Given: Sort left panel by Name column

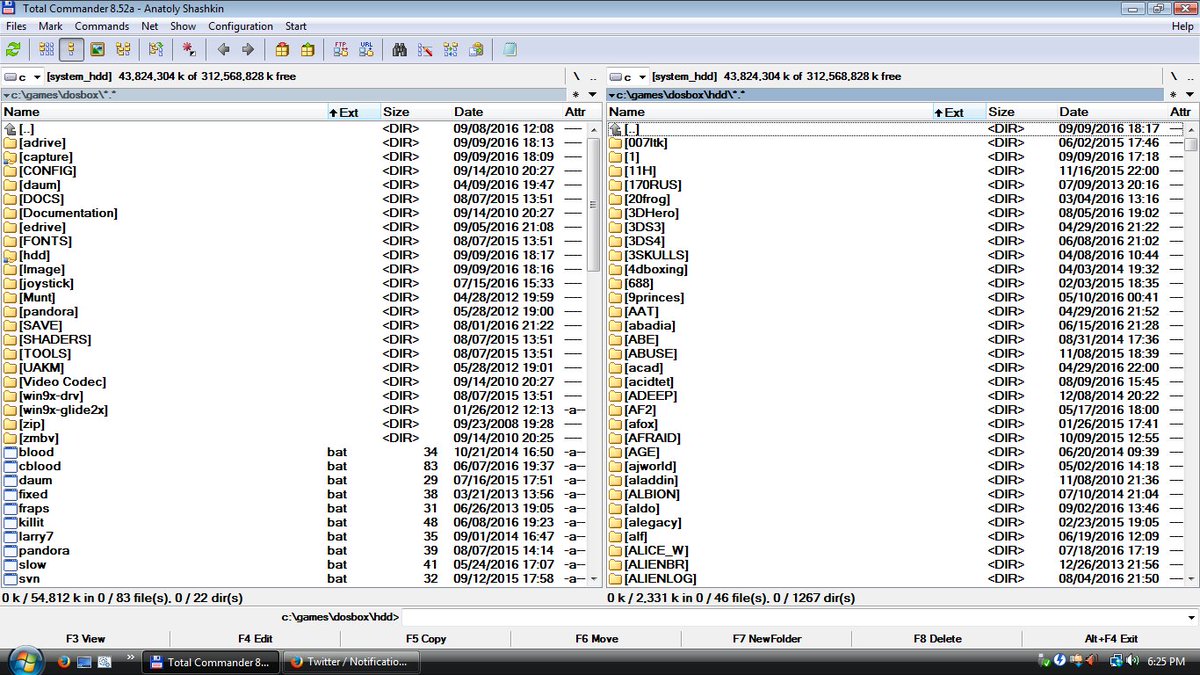Looking at the screenshot, I should [164, 112].
